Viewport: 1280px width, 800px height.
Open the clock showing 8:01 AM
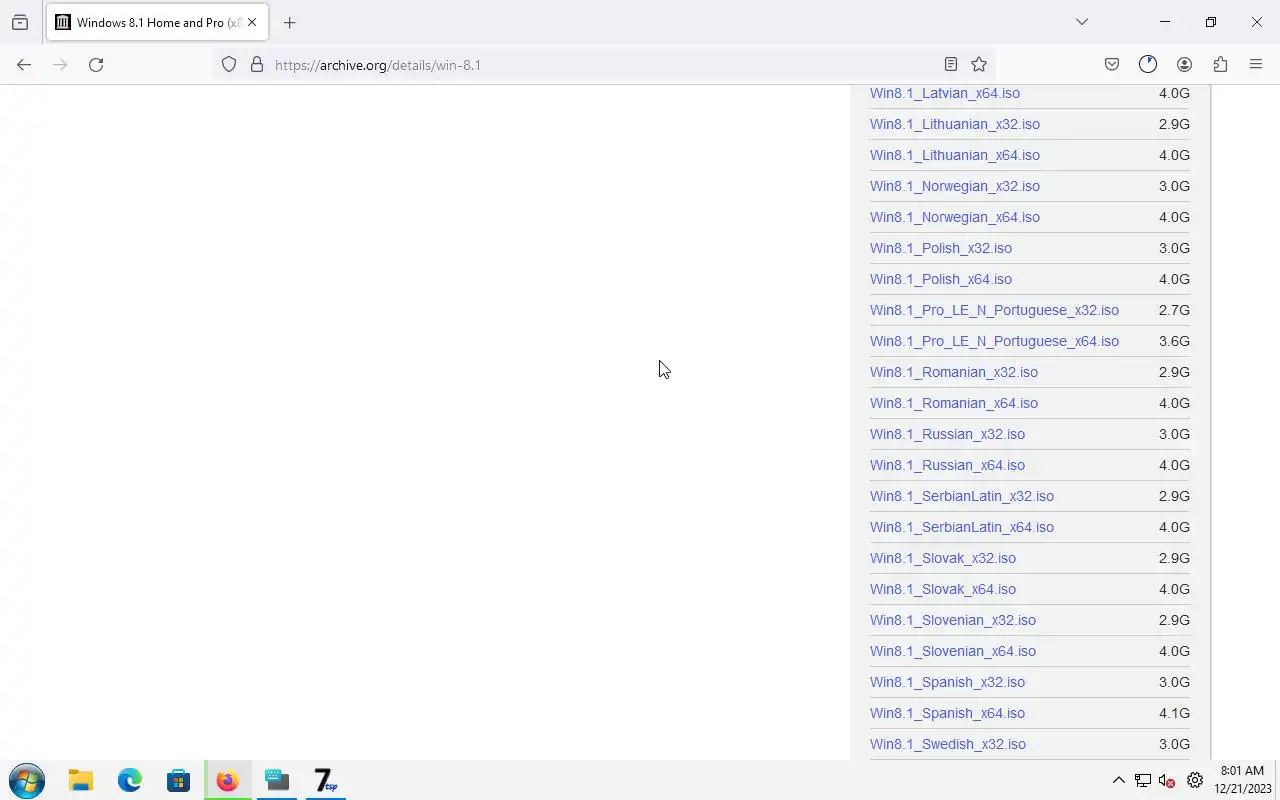click(1243, 780)
